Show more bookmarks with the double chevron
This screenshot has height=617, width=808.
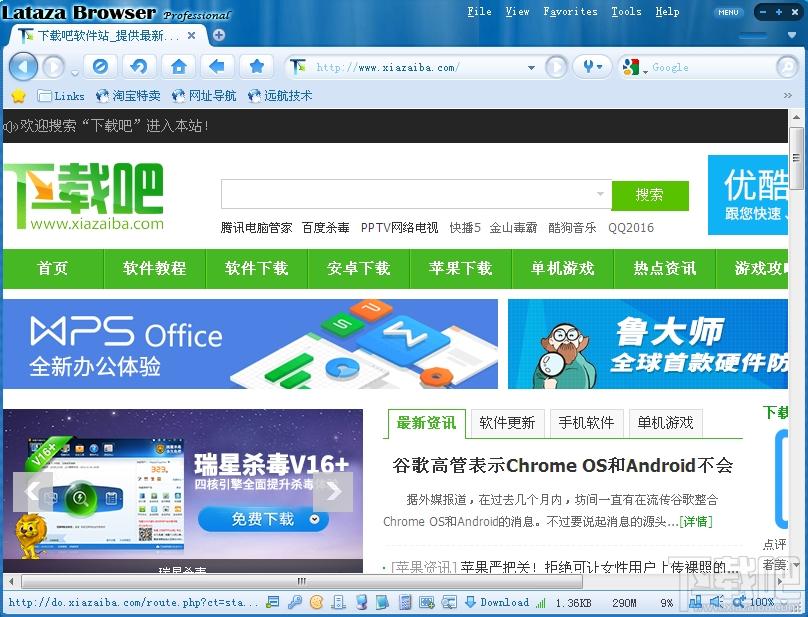tap(787, 95)
